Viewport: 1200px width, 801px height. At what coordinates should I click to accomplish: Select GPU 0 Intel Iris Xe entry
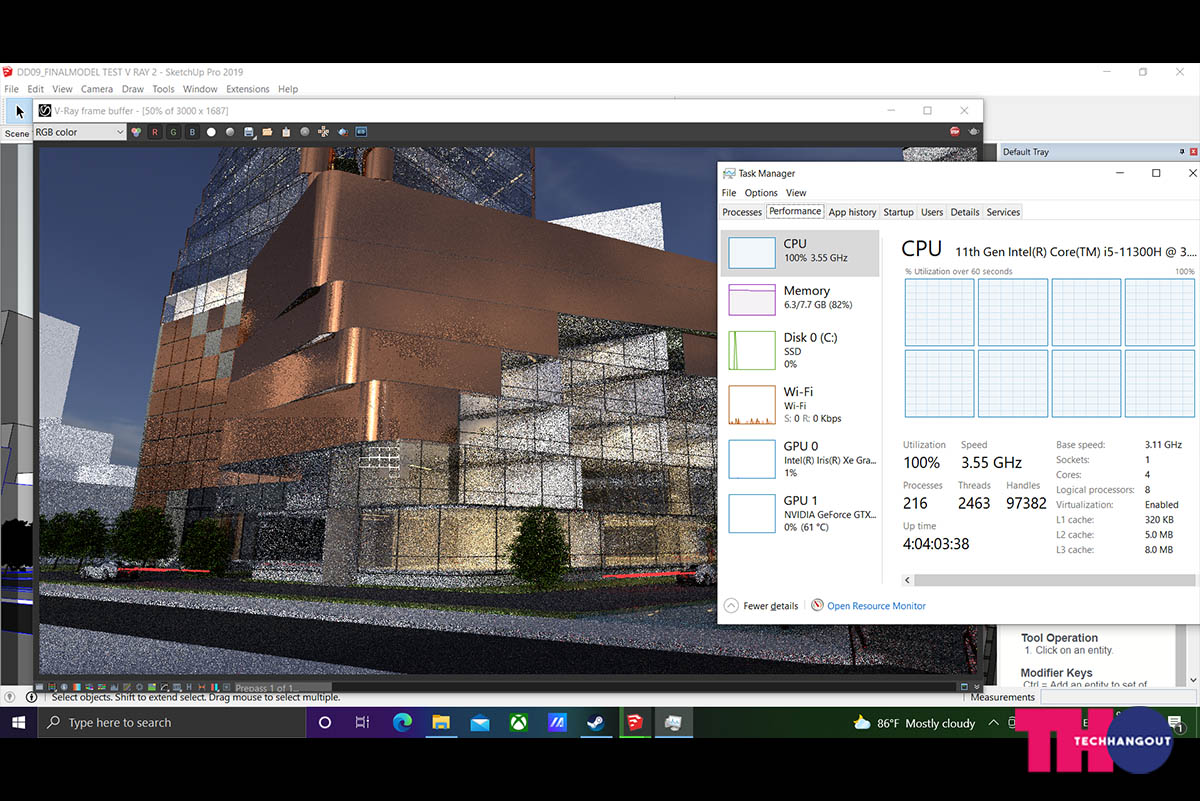tap(800, 458)
